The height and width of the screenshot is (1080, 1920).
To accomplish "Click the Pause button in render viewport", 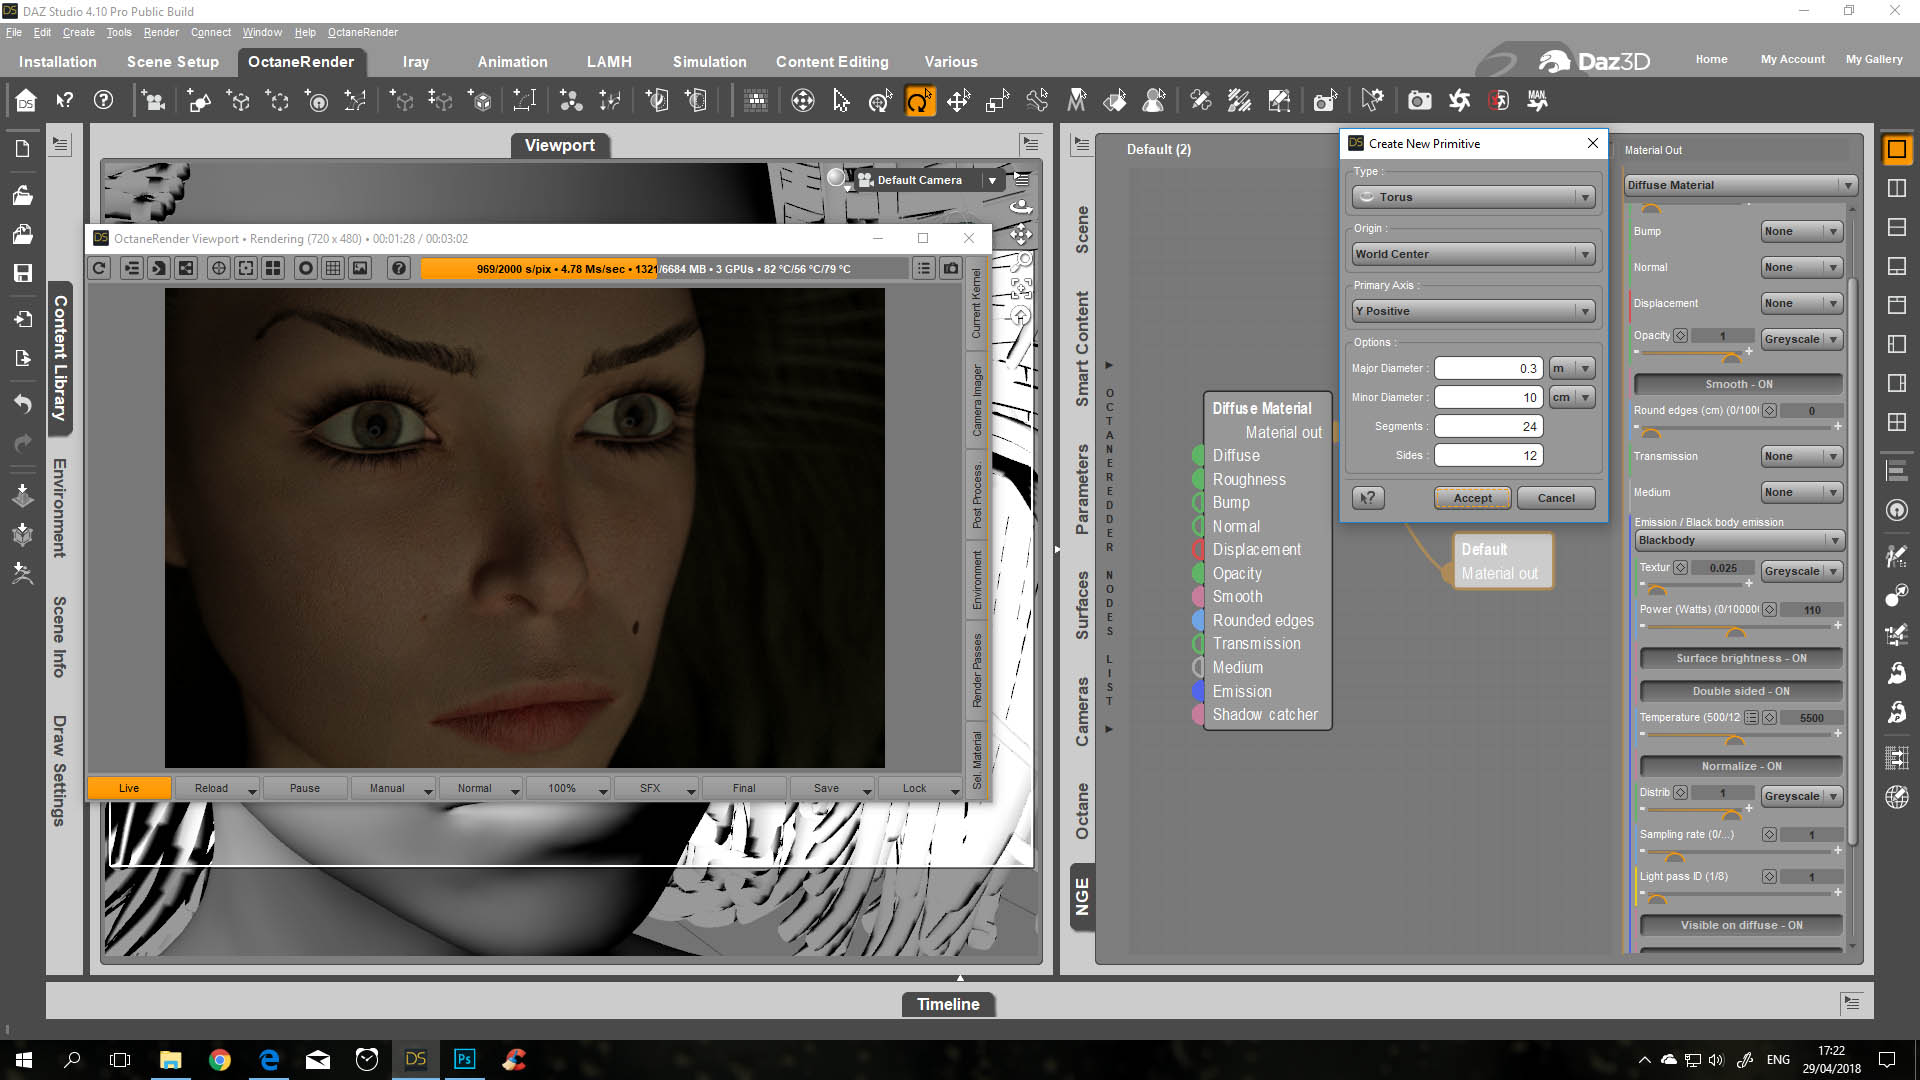I will (x=304, y=788).
